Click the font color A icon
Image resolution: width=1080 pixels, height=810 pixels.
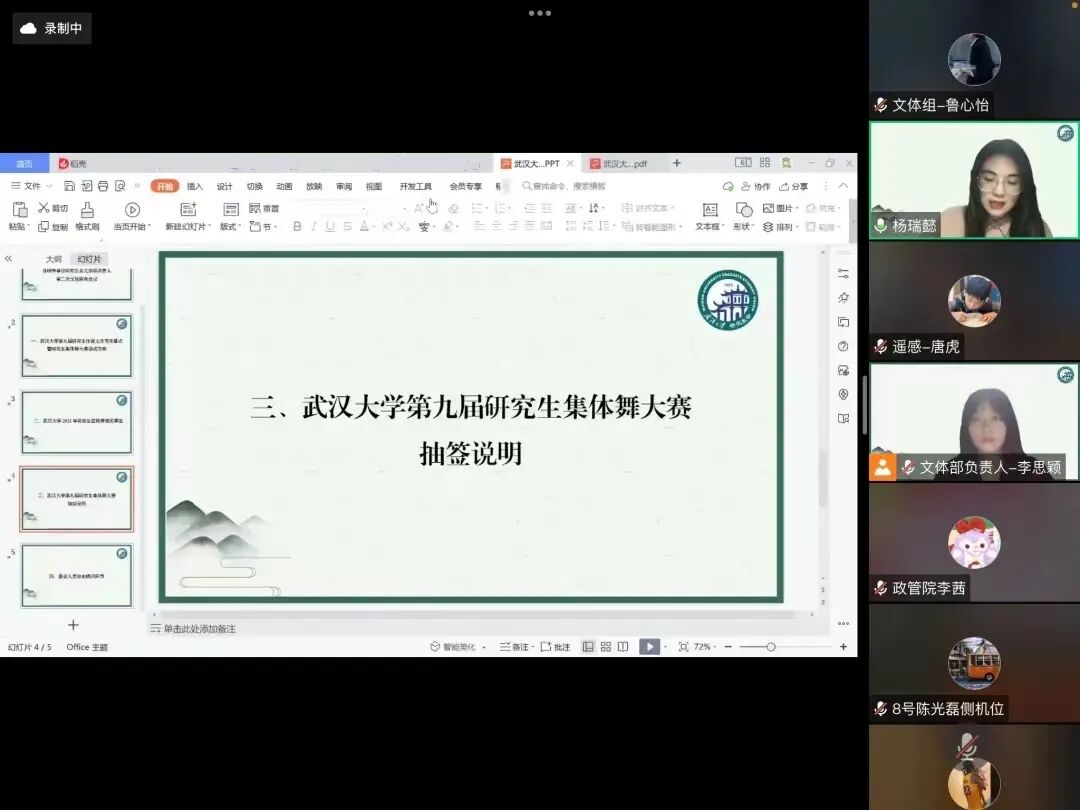click(x=364, y=227)
